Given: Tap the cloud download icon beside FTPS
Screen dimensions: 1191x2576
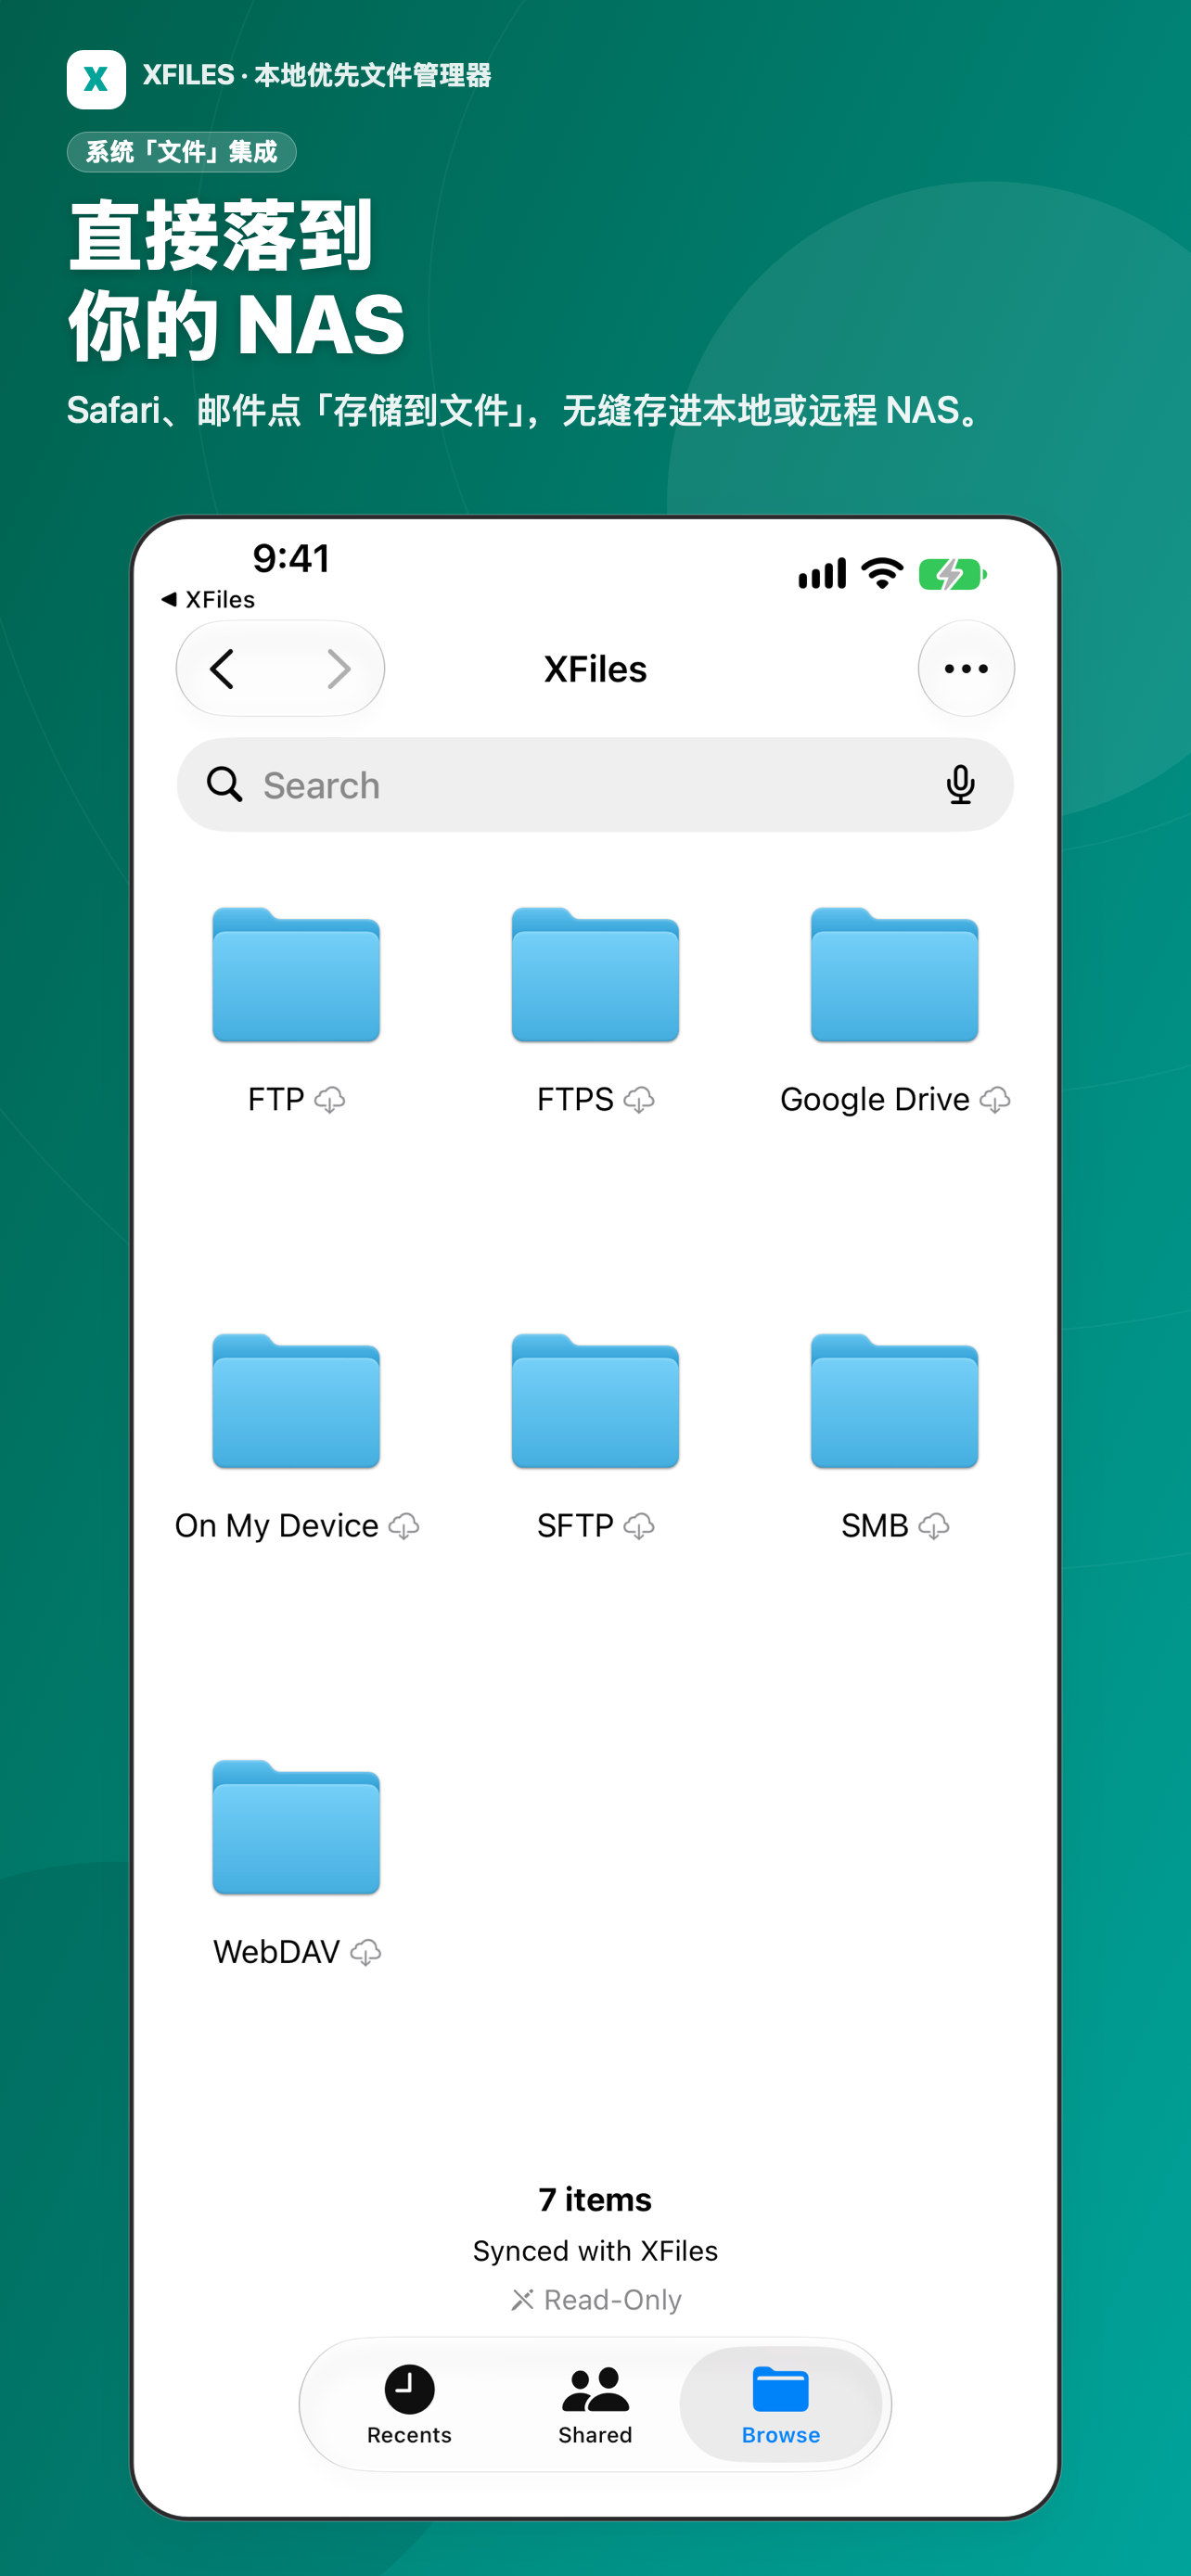Looking at the screenshot, I should (x=639, y=1100).
